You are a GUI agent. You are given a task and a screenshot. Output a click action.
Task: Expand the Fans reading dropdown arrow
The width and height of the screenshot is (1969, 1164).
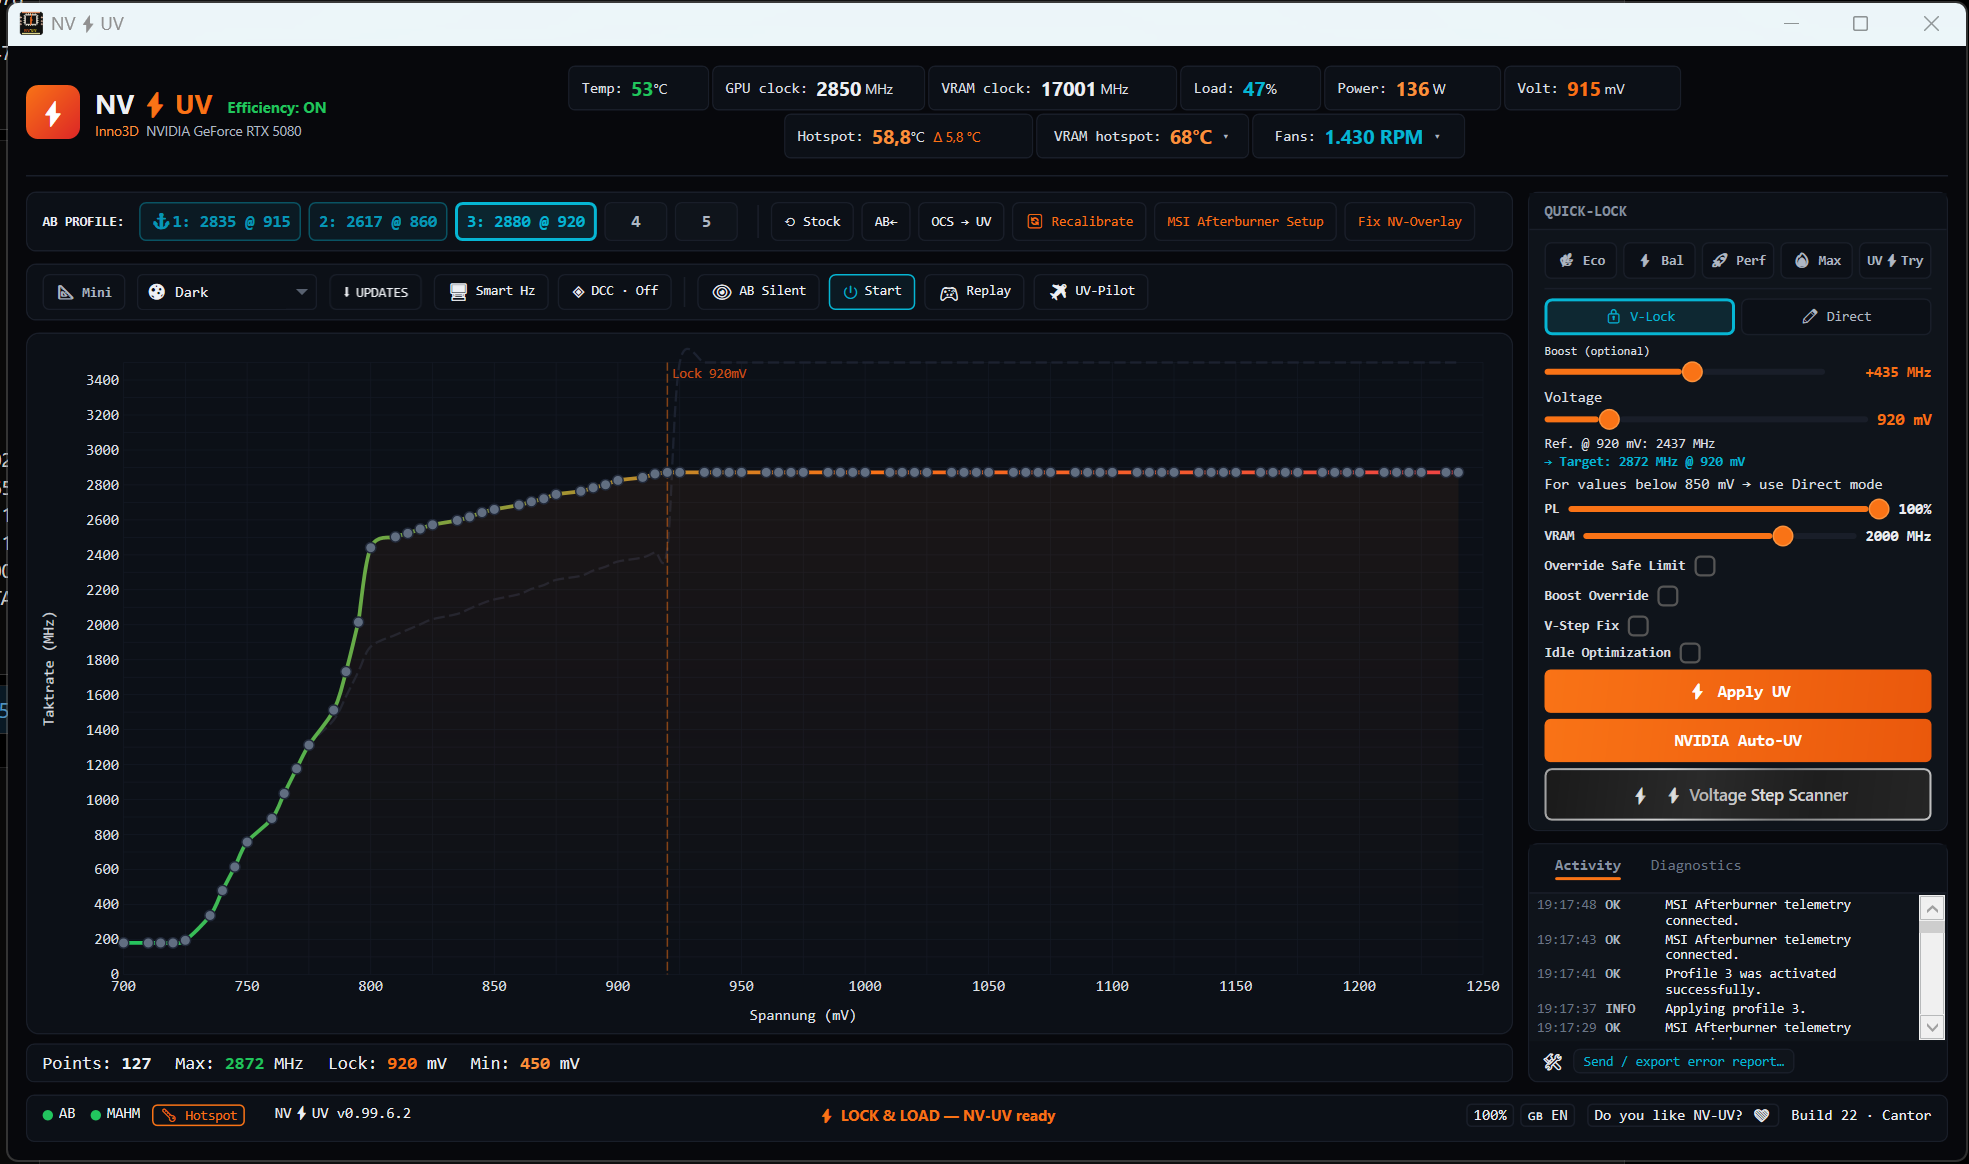pyautogui.click(x=1438, y=137)
